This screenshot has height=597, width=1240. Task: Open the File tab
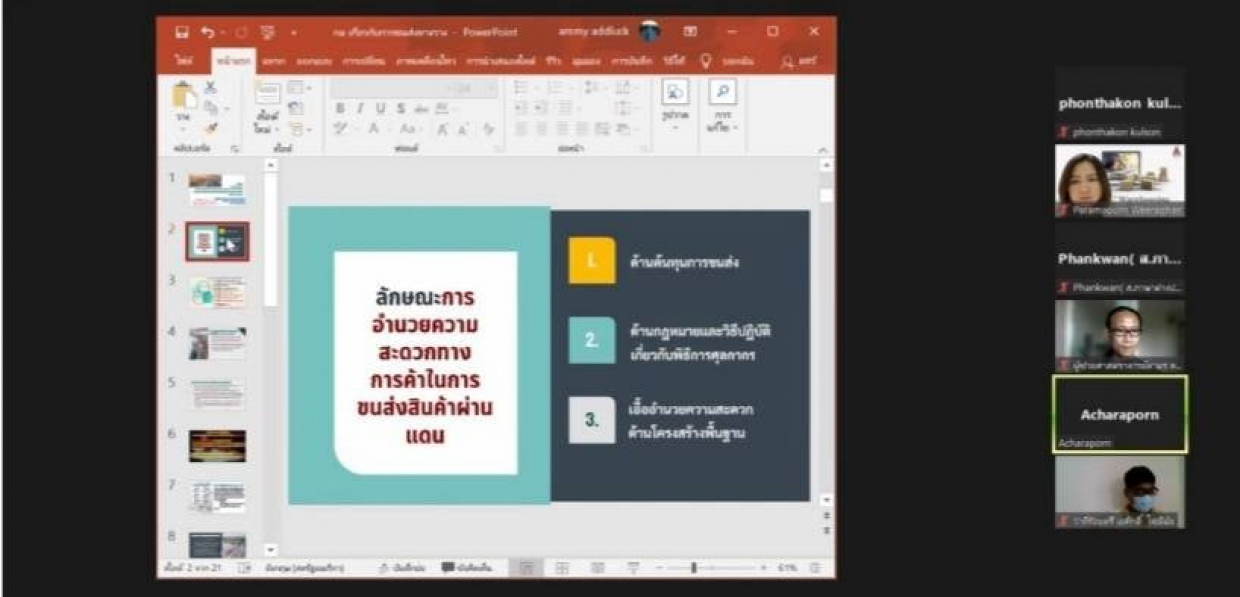click(x=184, y=61)
